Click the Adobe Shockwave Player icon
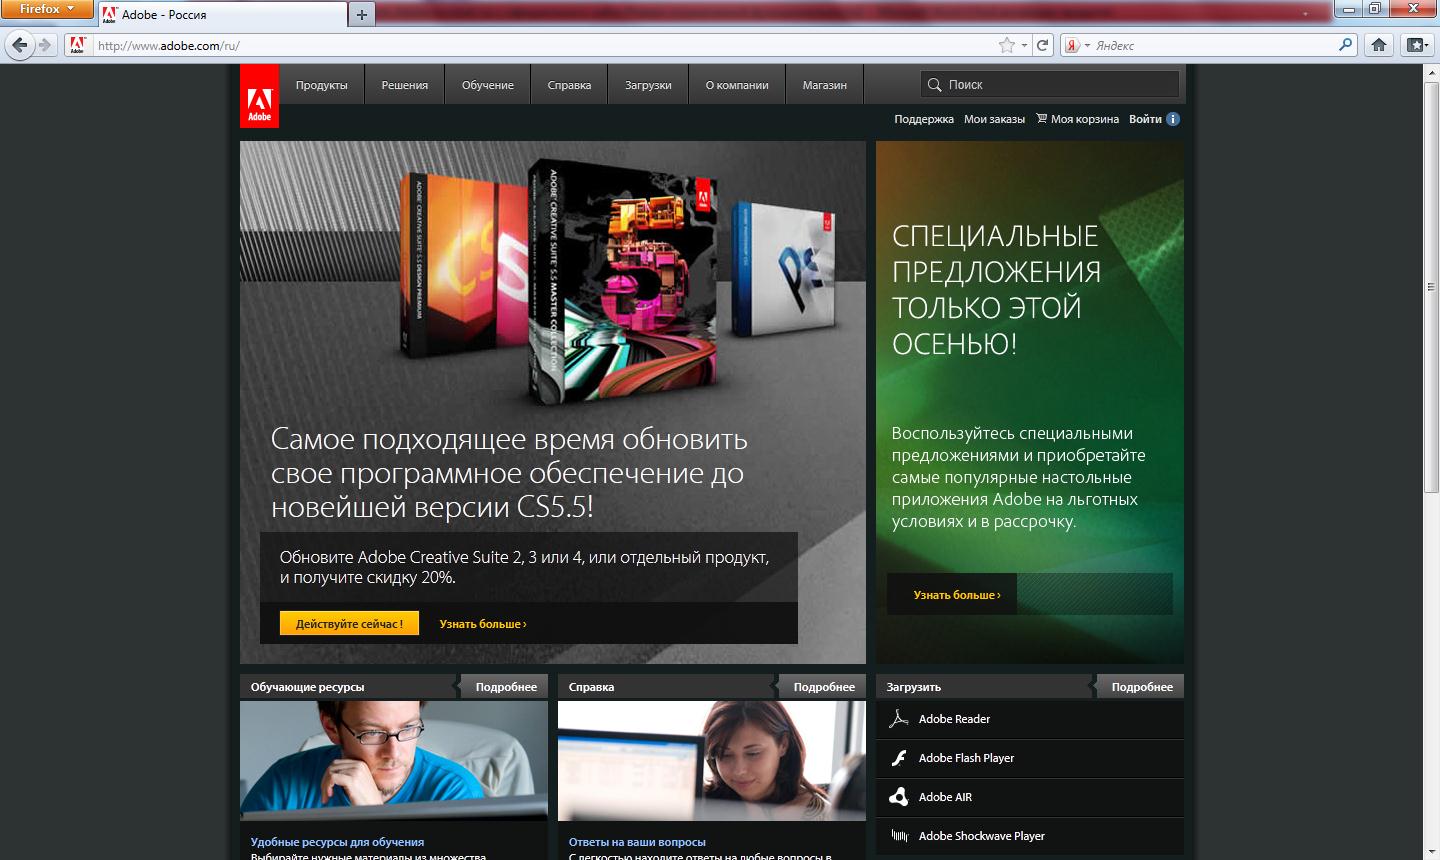Screen dimensions: 1440x860 point(899,836)
